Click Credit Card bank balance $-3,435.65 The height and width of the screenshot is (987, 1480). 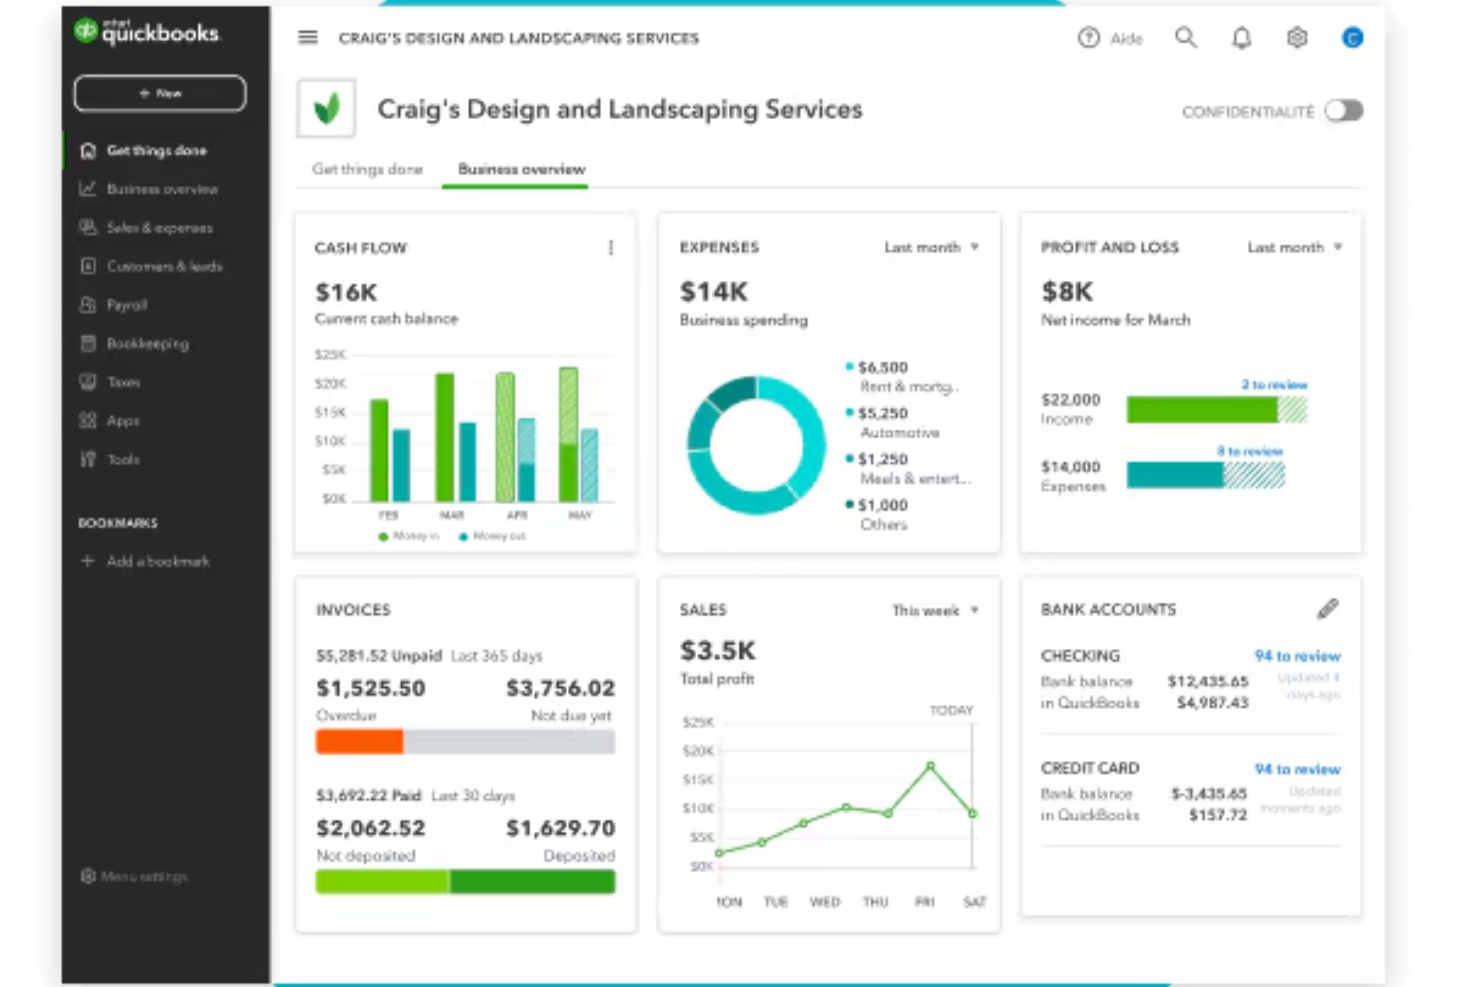click(x=1209, y=793)
